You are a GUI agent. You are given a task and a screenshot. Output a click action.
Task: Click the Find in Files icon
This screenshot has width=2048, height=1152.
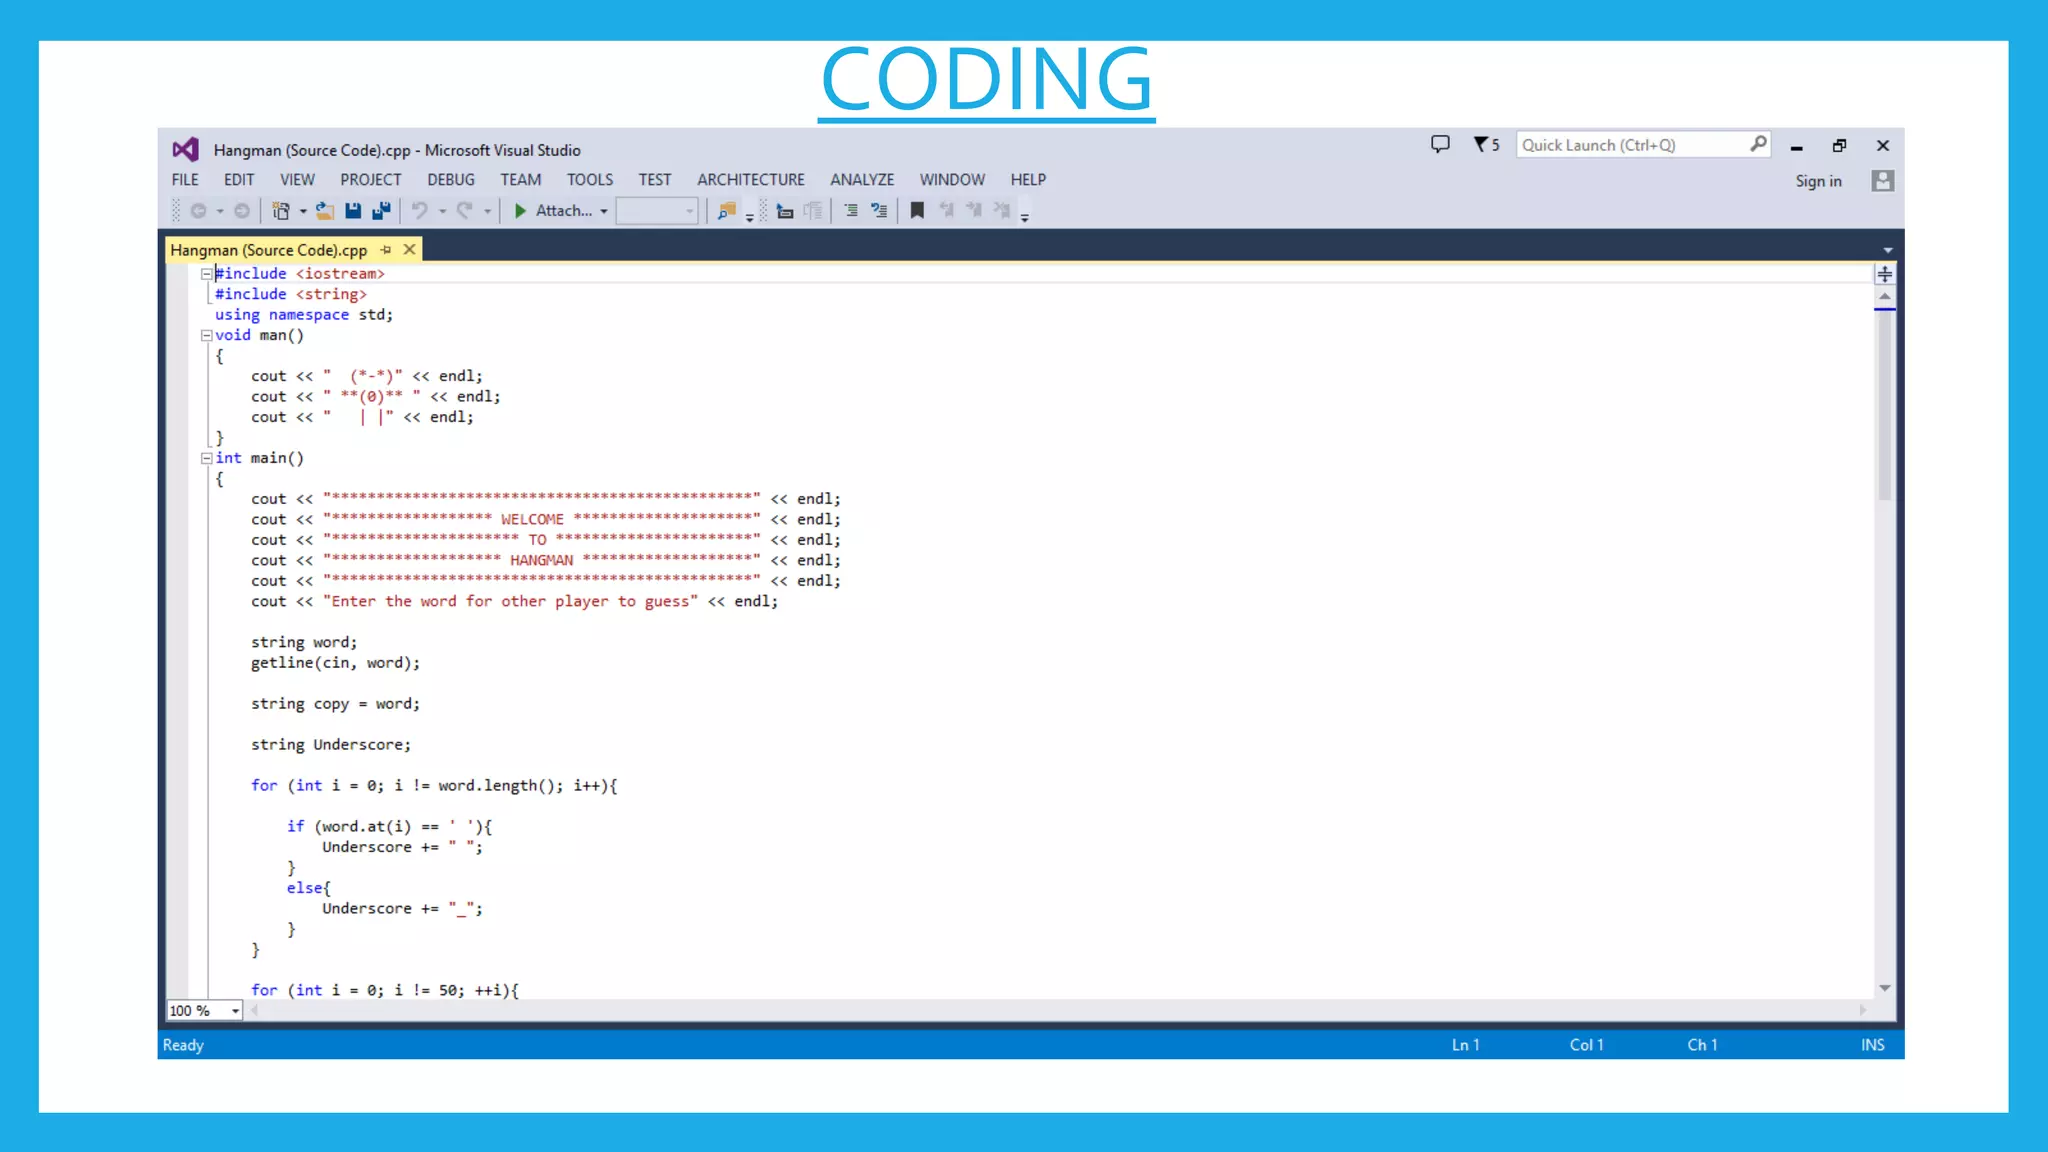[x=727, y=210]
